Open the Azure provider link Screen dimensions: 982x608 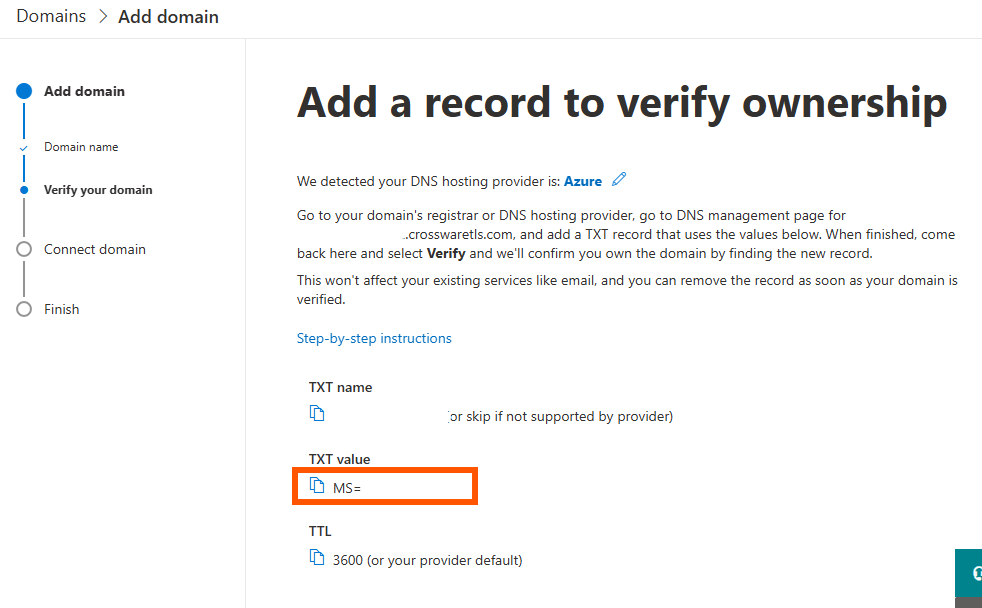pos(583,181)
